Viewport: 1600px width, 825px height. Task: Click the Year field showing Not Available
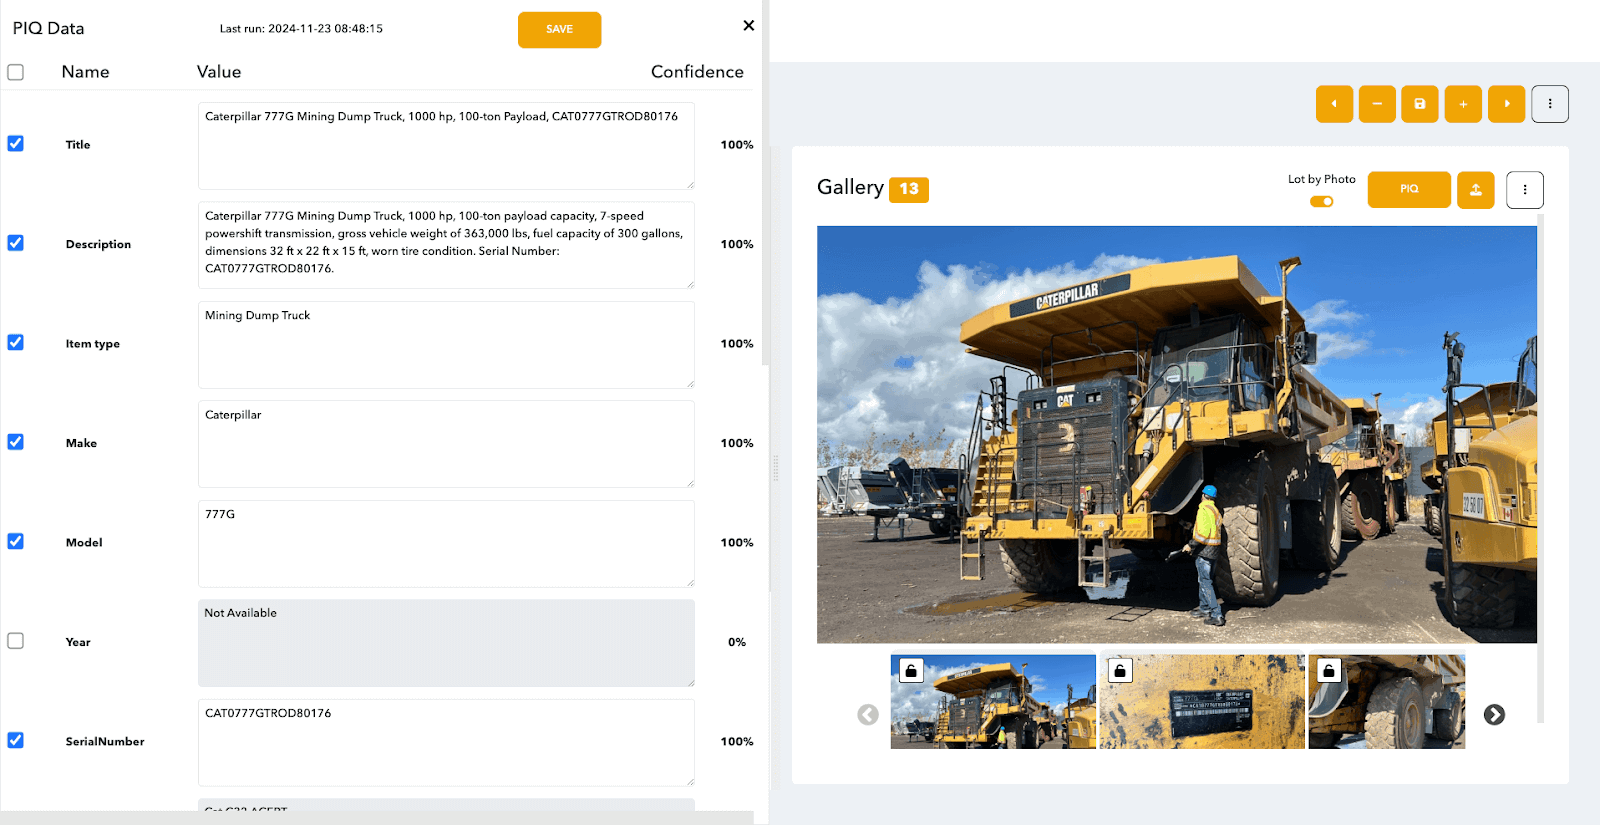446,643
